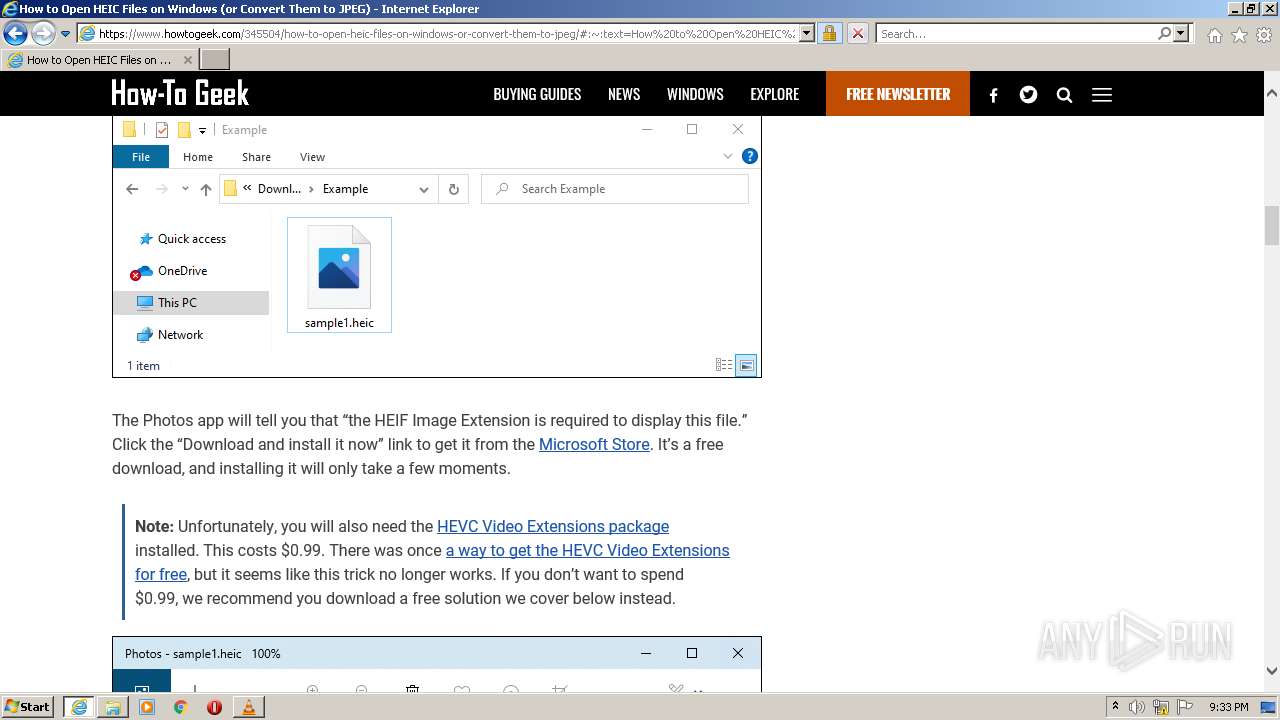
Task: Open the Windows menu item
Action: click(x=695, y=94)
